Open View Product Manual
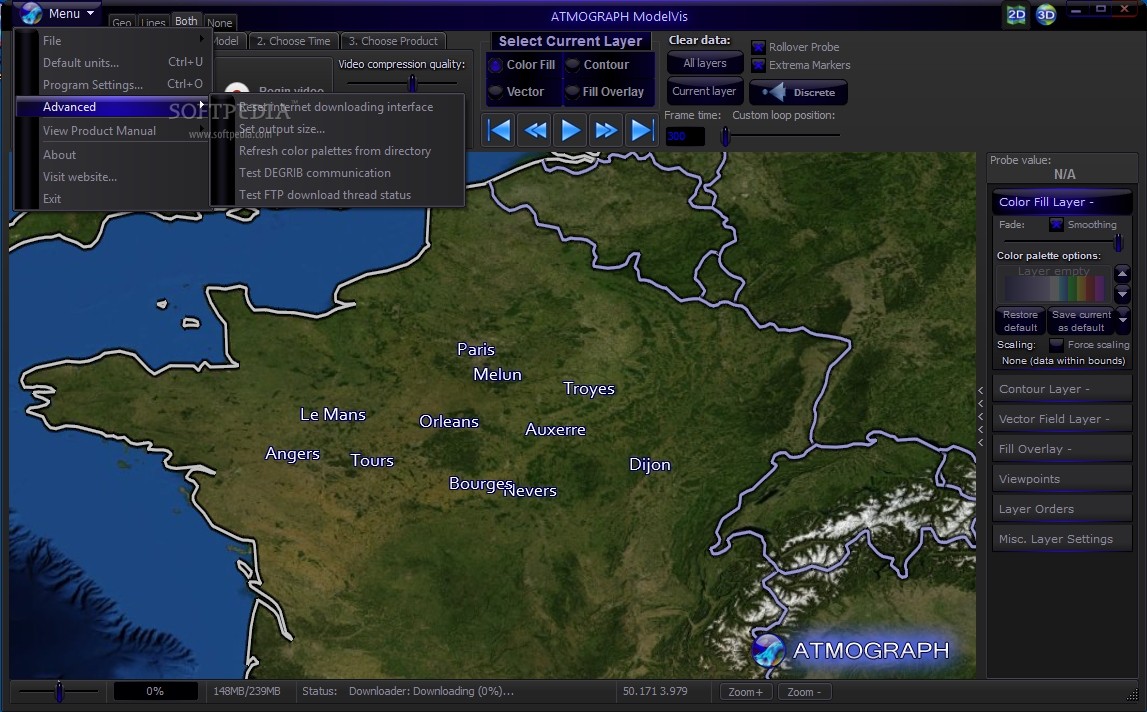 click(x=113, y=131)
